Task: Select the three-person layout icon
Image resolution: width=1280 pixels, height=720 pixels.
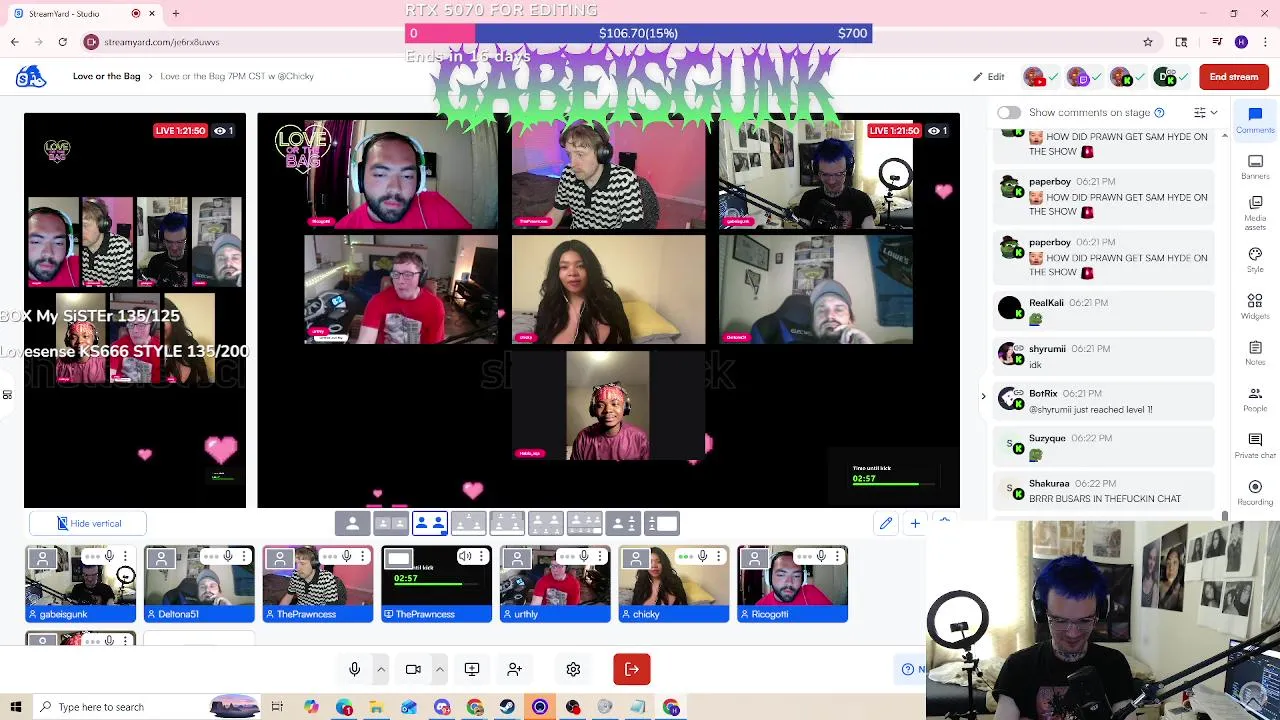Action: [x=469, y=523]
